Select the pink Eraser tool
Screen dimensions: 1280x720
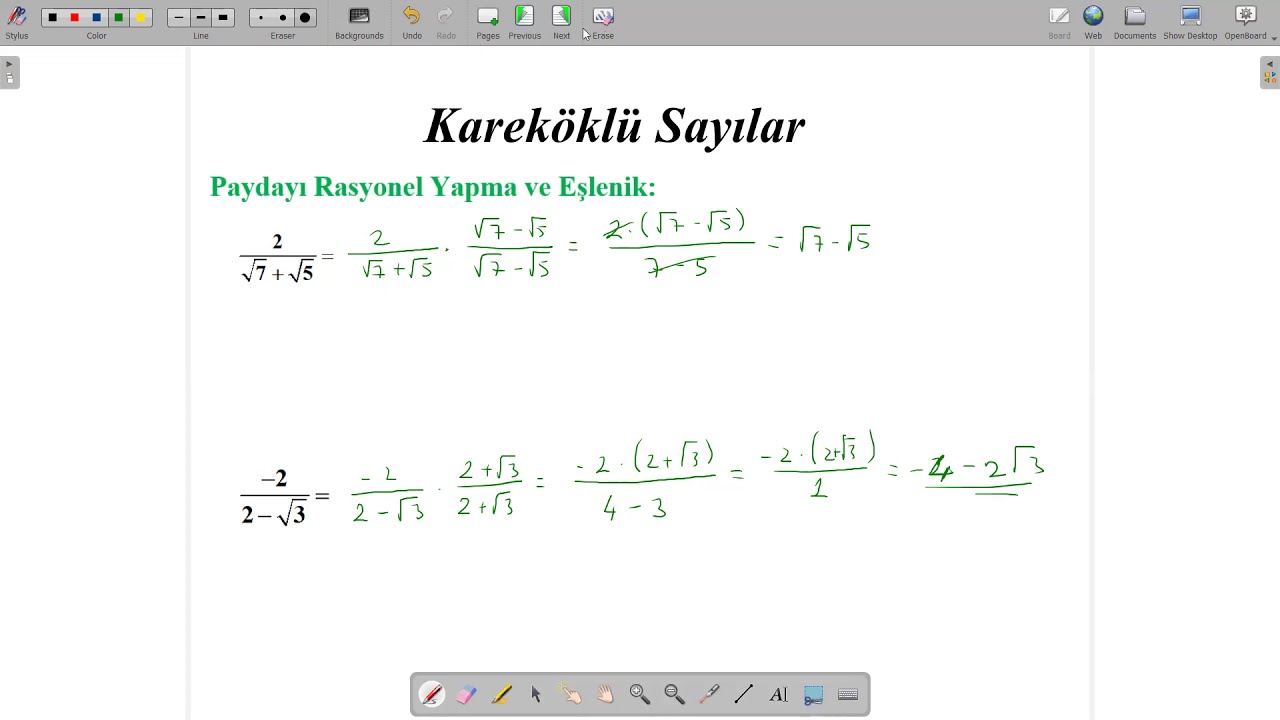point(466,694)
